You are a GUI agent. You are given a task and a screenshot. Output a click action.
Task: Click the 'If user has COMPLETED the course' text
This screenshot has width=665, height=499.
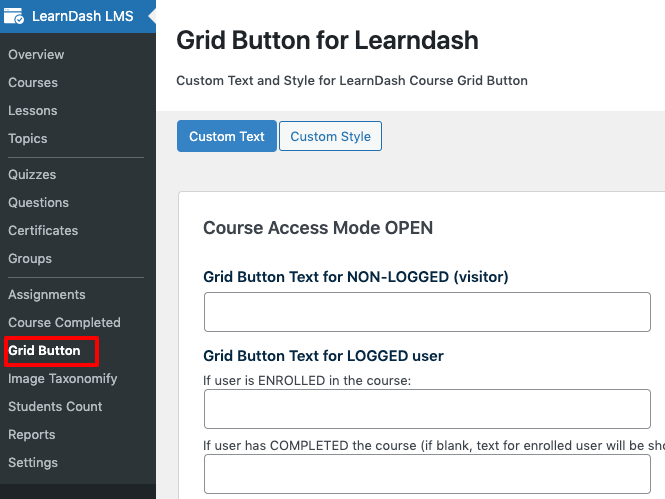434,446
